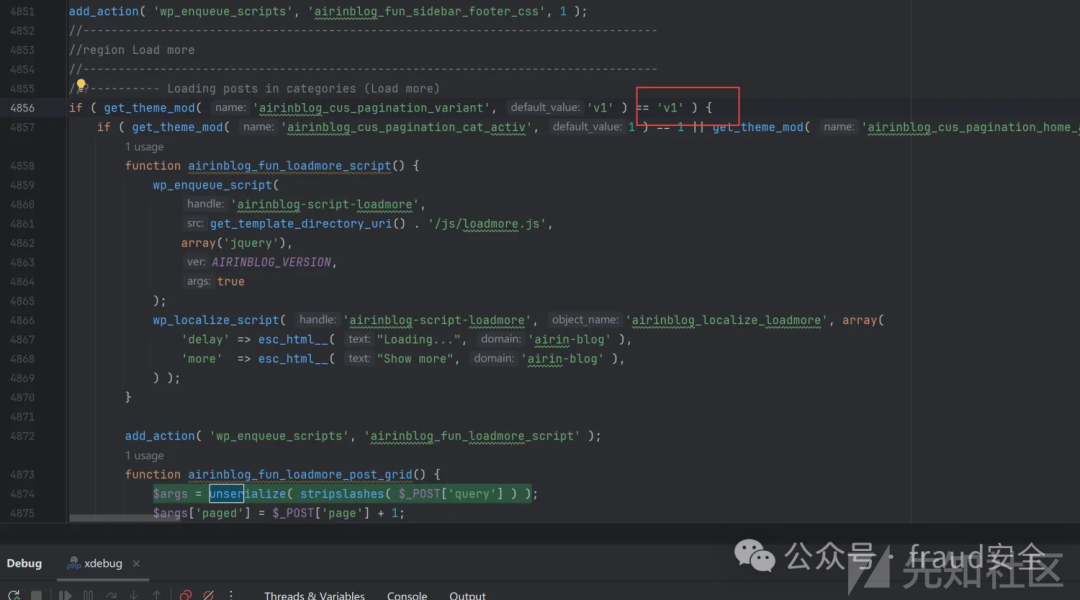Click the Resume Program icon
The height and width of the screenshot is (600, 1080).
(x=65, y=595)
